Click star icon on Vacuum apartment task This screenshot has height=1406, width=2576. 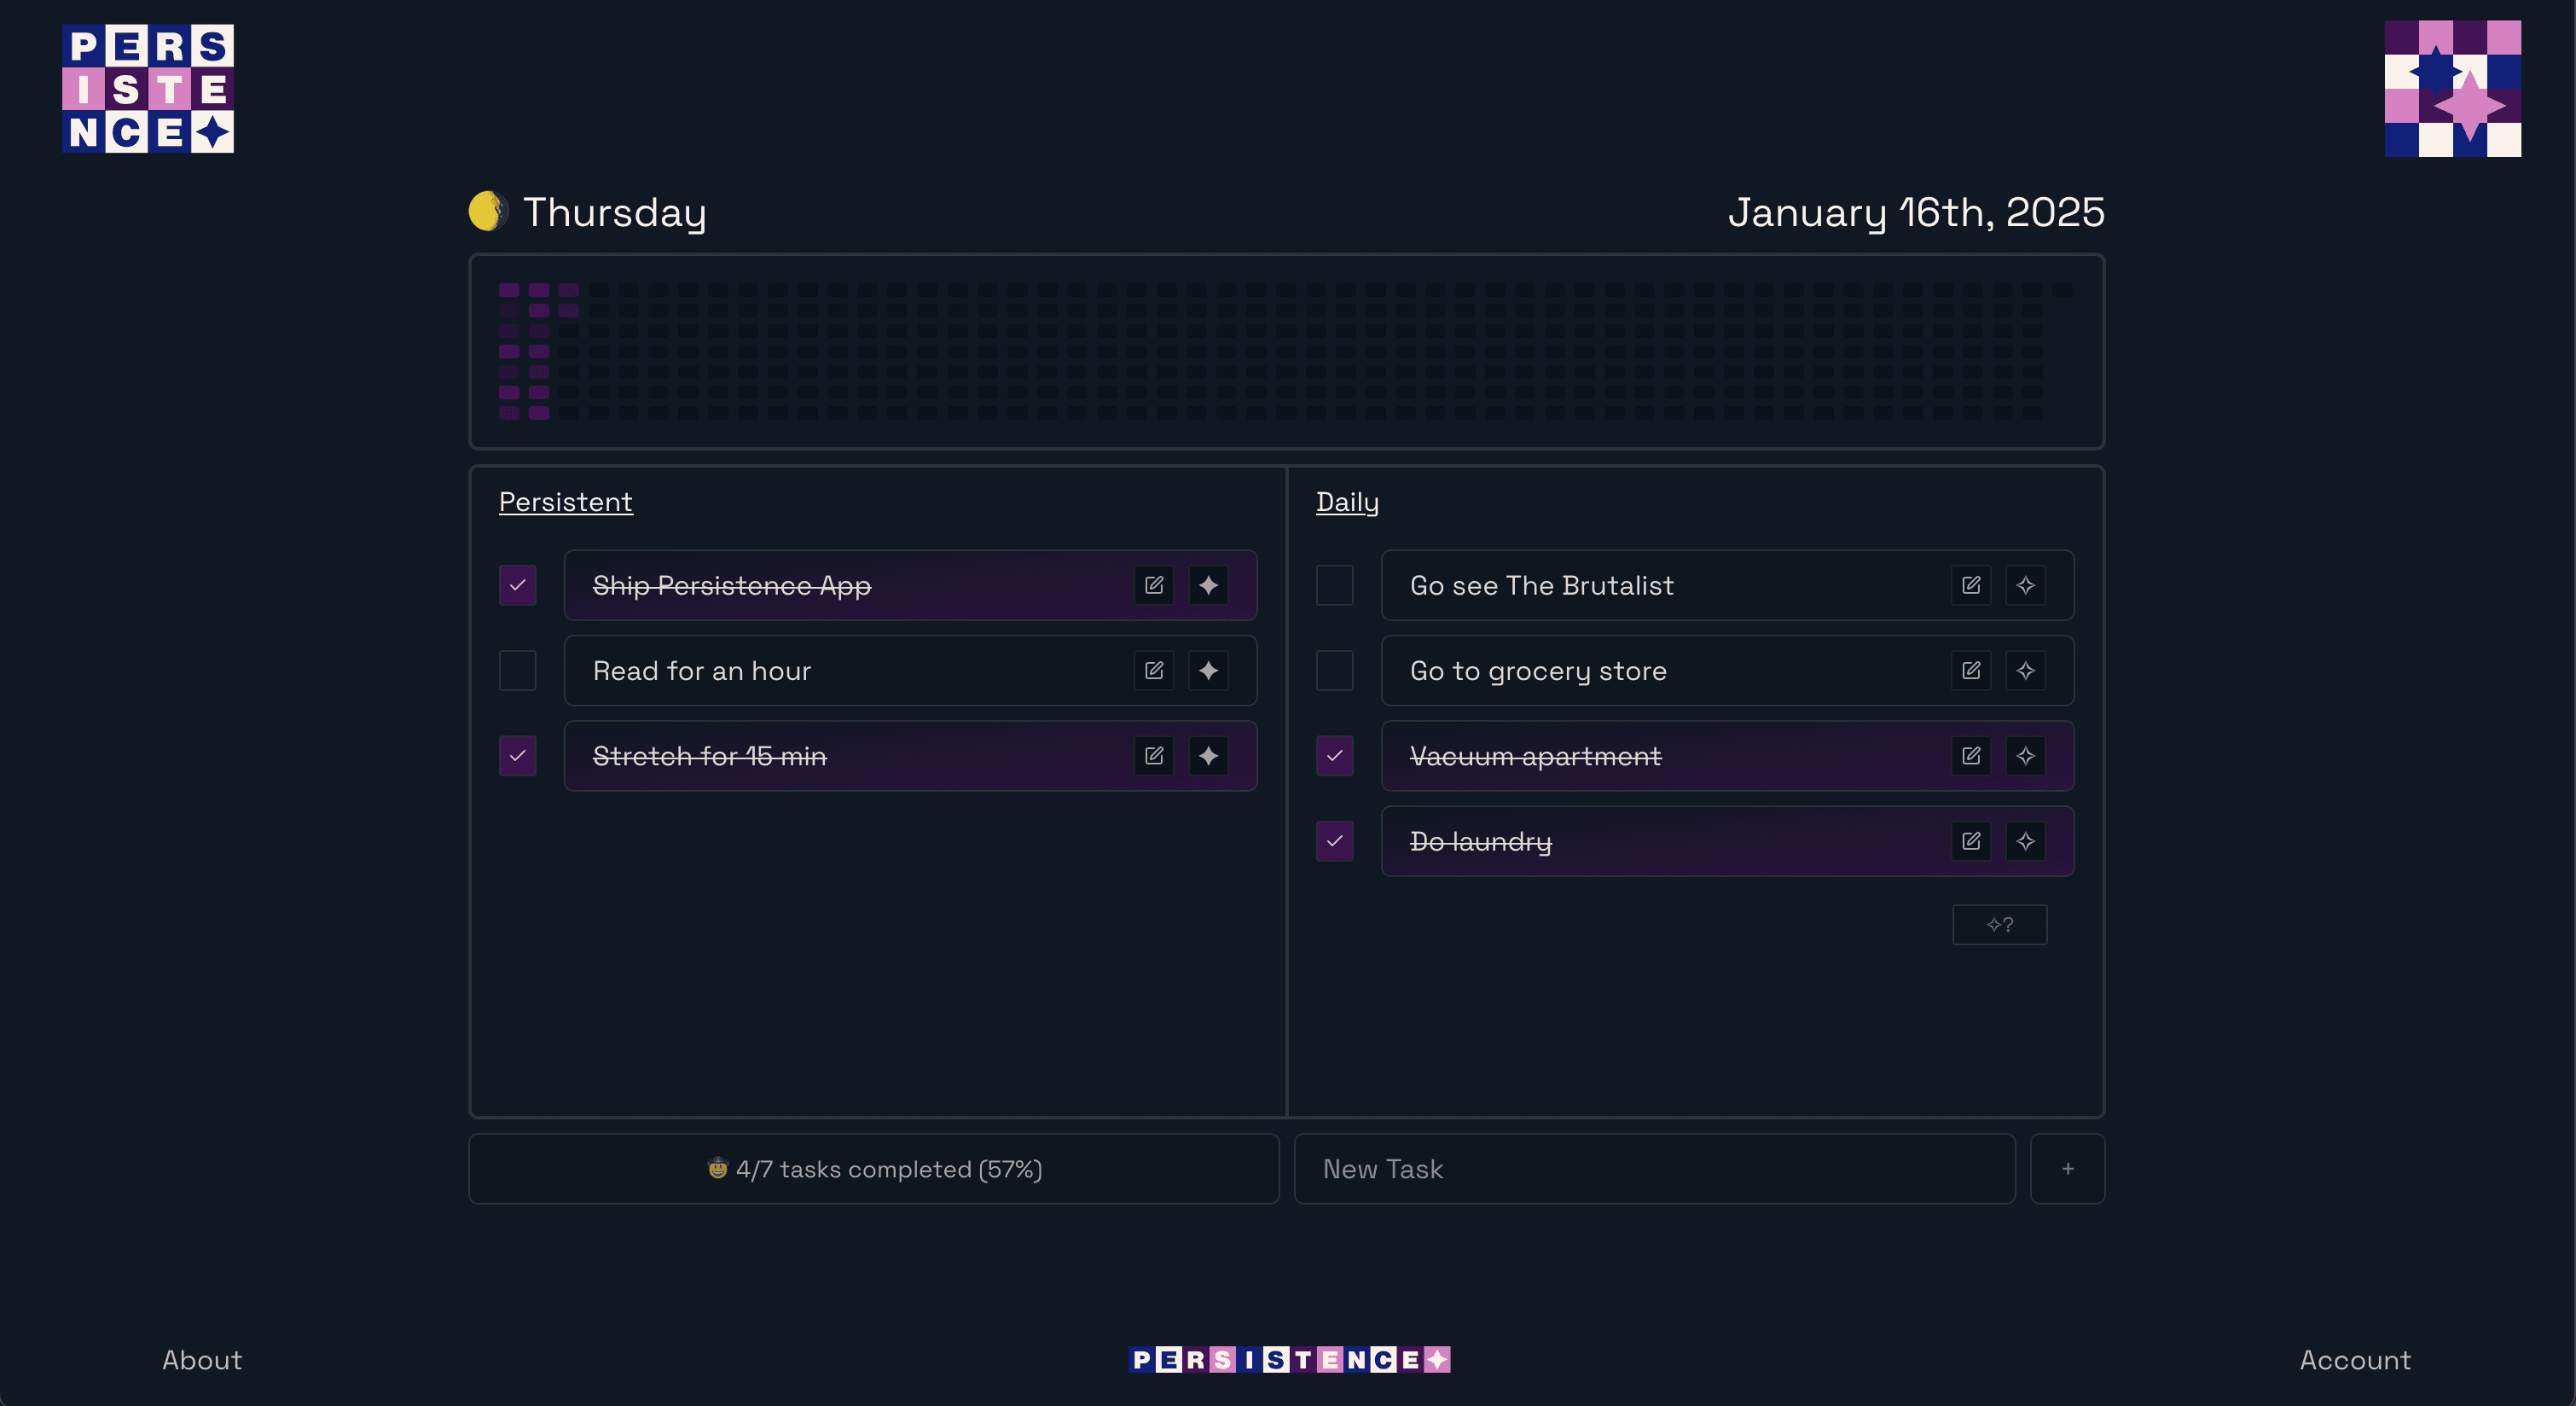(2025, 756)
